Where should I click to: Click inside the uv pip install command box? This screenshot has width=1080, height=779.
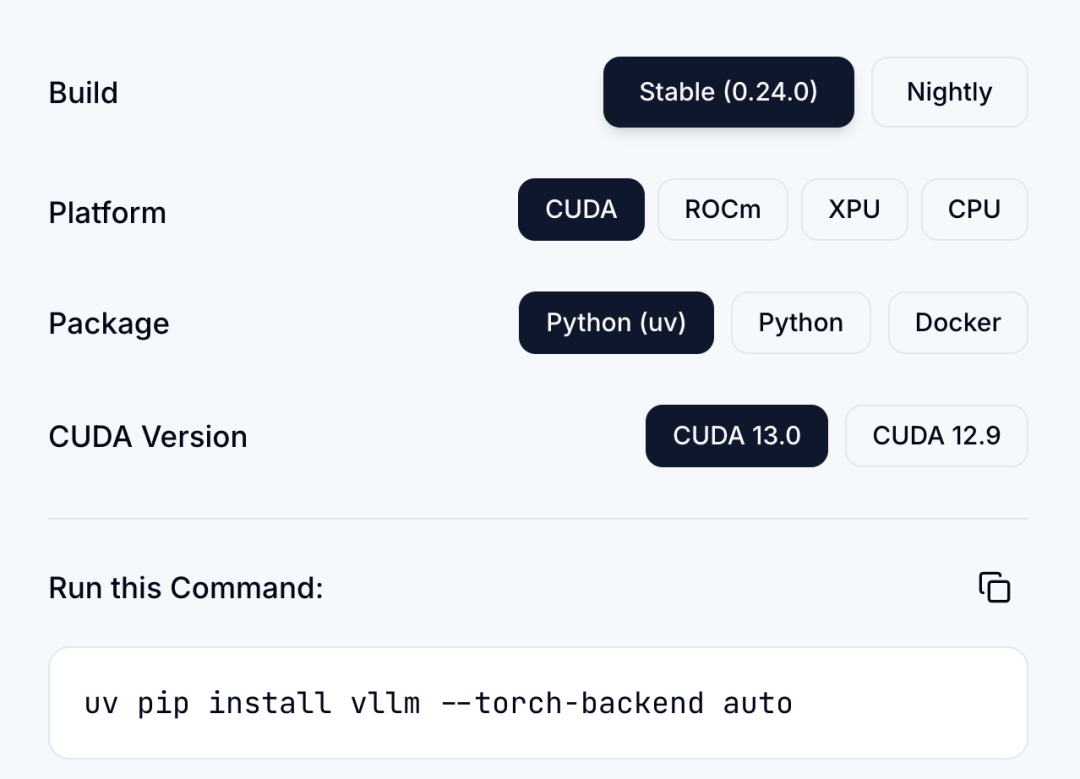pos(538,703)
